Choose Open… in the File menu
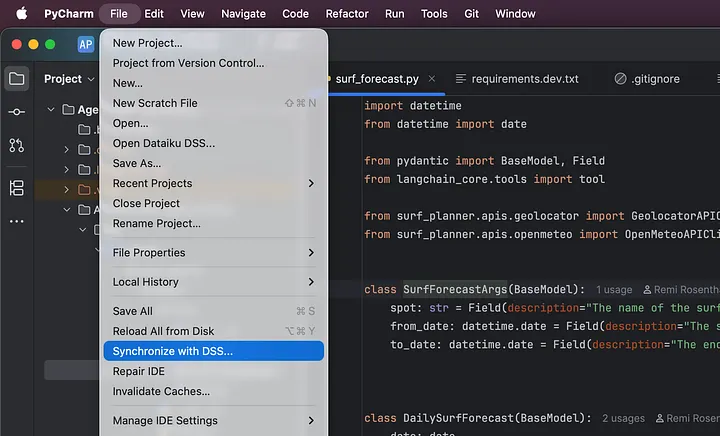The height and width of the screenshot is (436, 720). click(214, 123)
